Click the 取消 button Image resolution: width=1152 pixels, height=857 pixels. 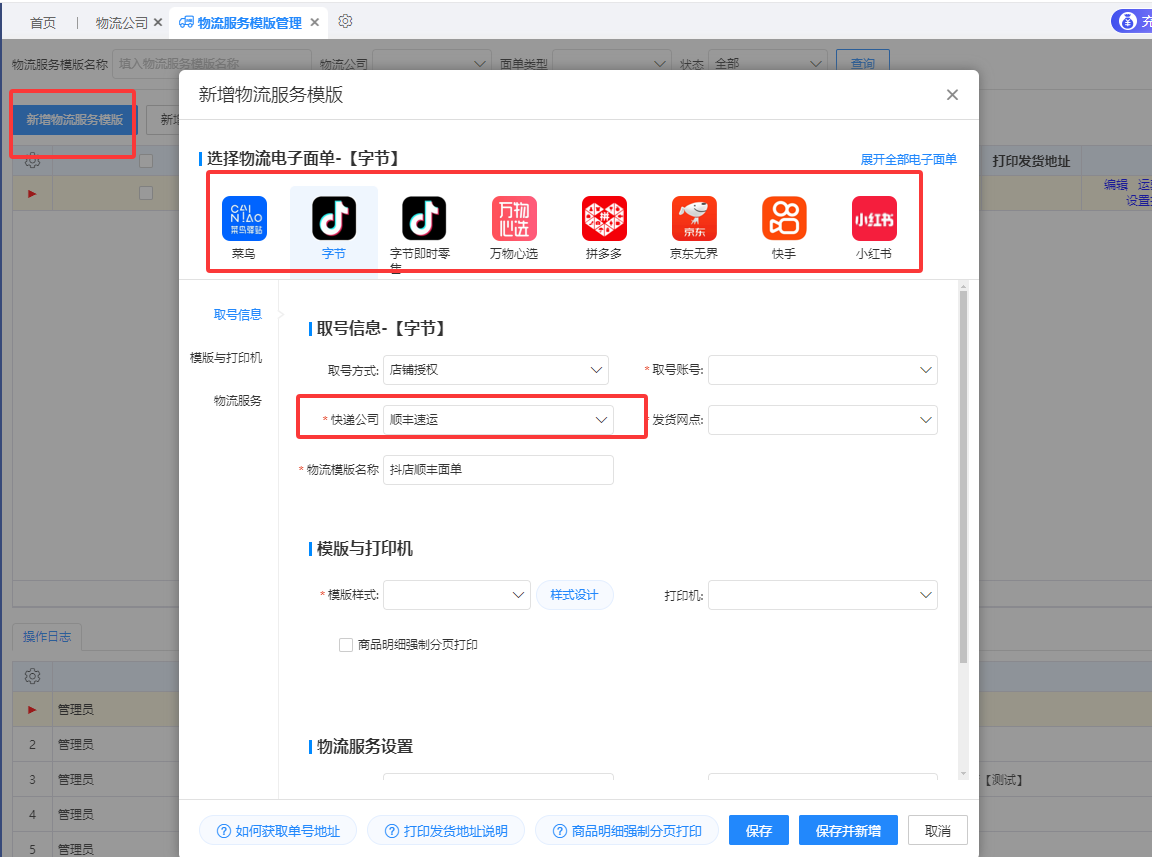(937, 831)
